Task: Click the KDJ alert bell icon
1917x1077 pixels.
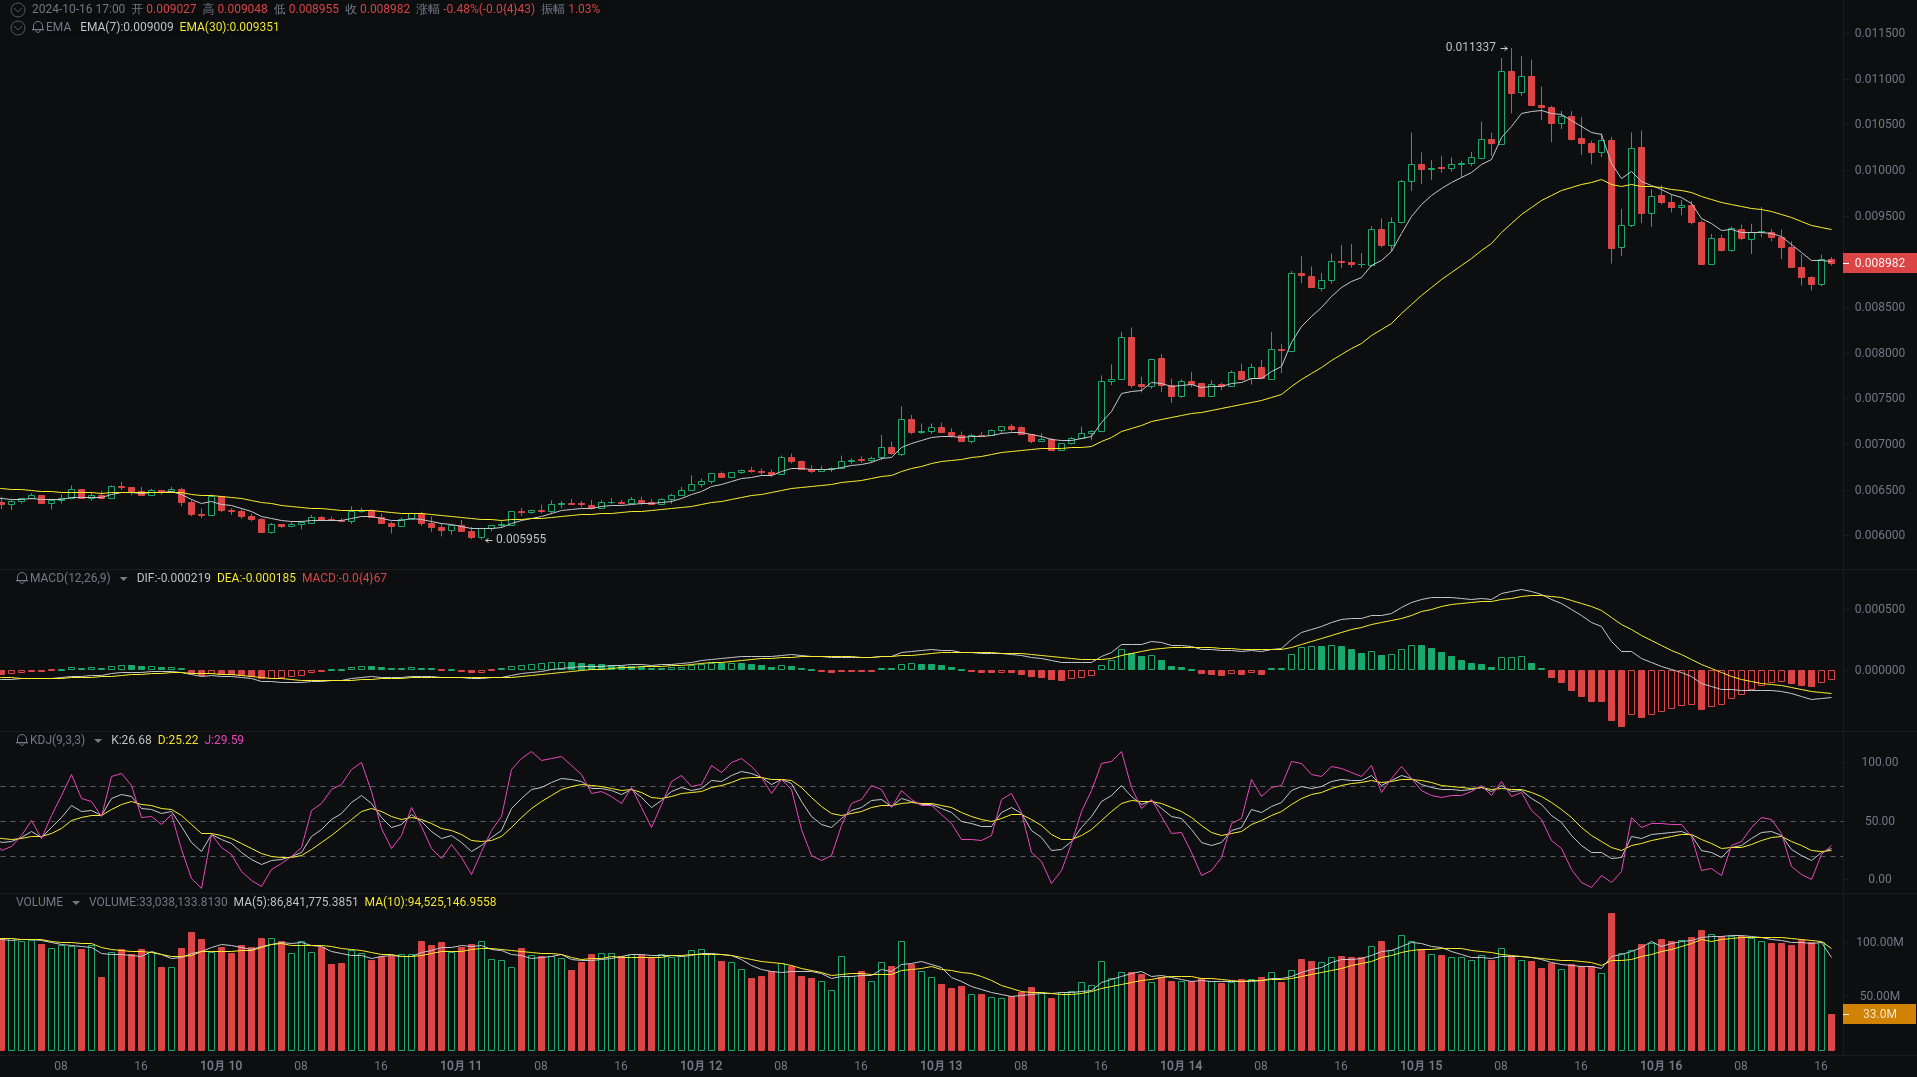Action: (22, 741)
